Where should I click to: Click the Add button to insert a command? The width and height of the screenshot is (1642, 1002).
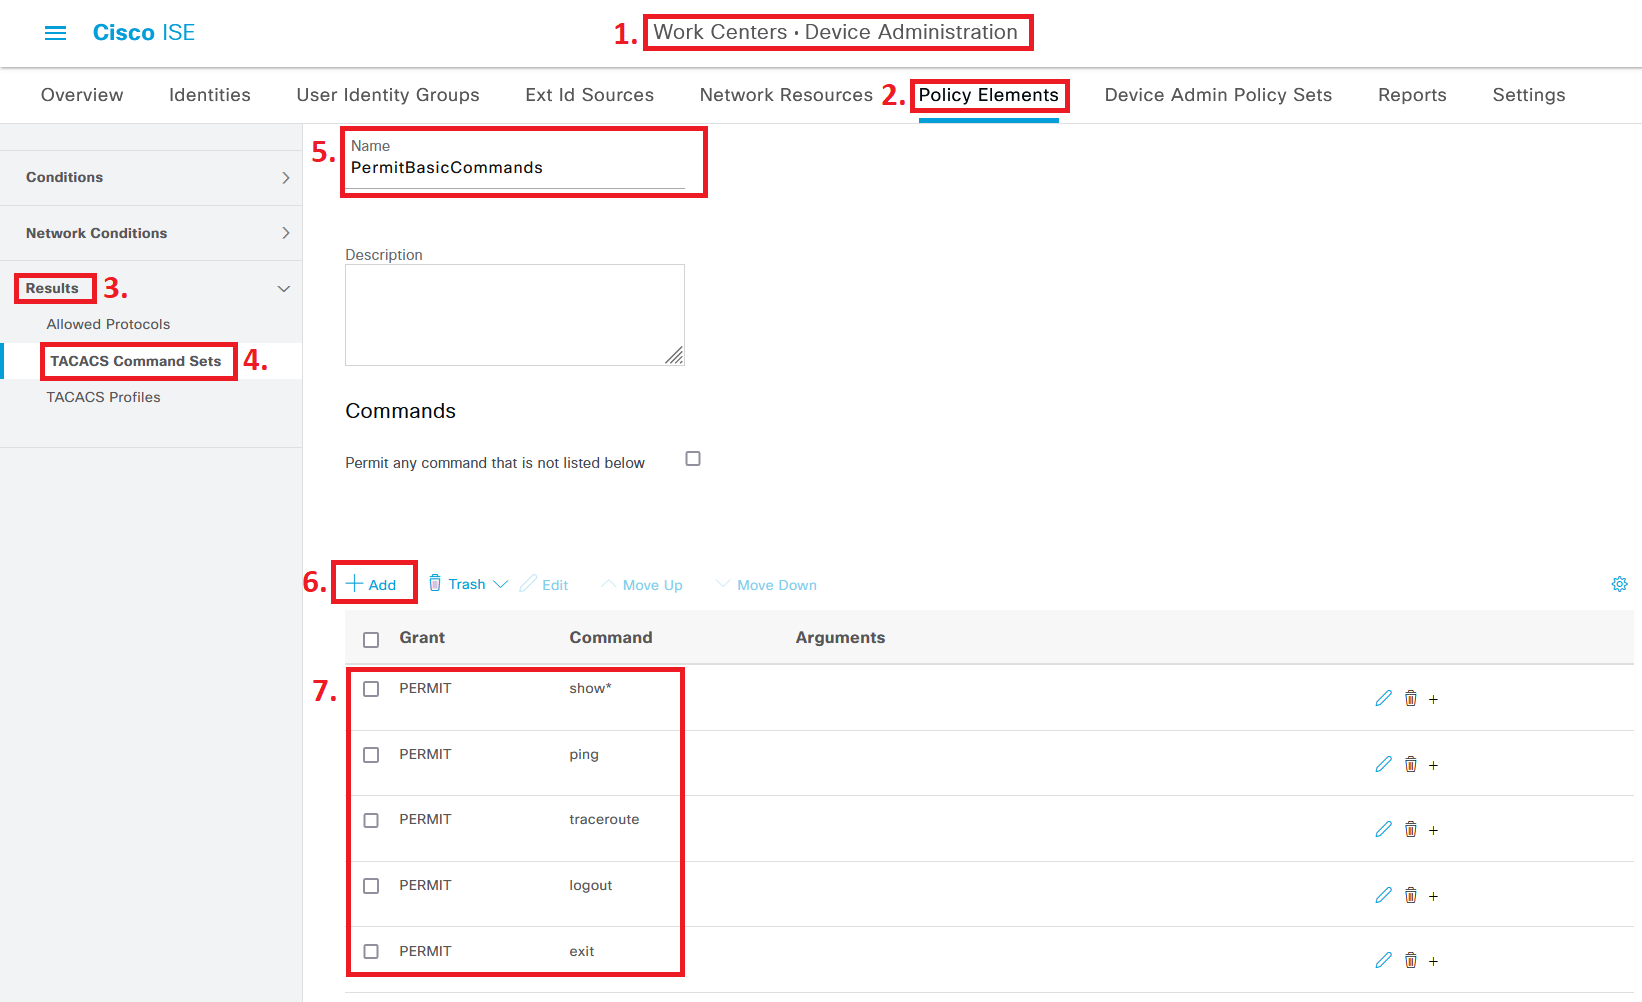pyautogui.click(x=374, y=582)
